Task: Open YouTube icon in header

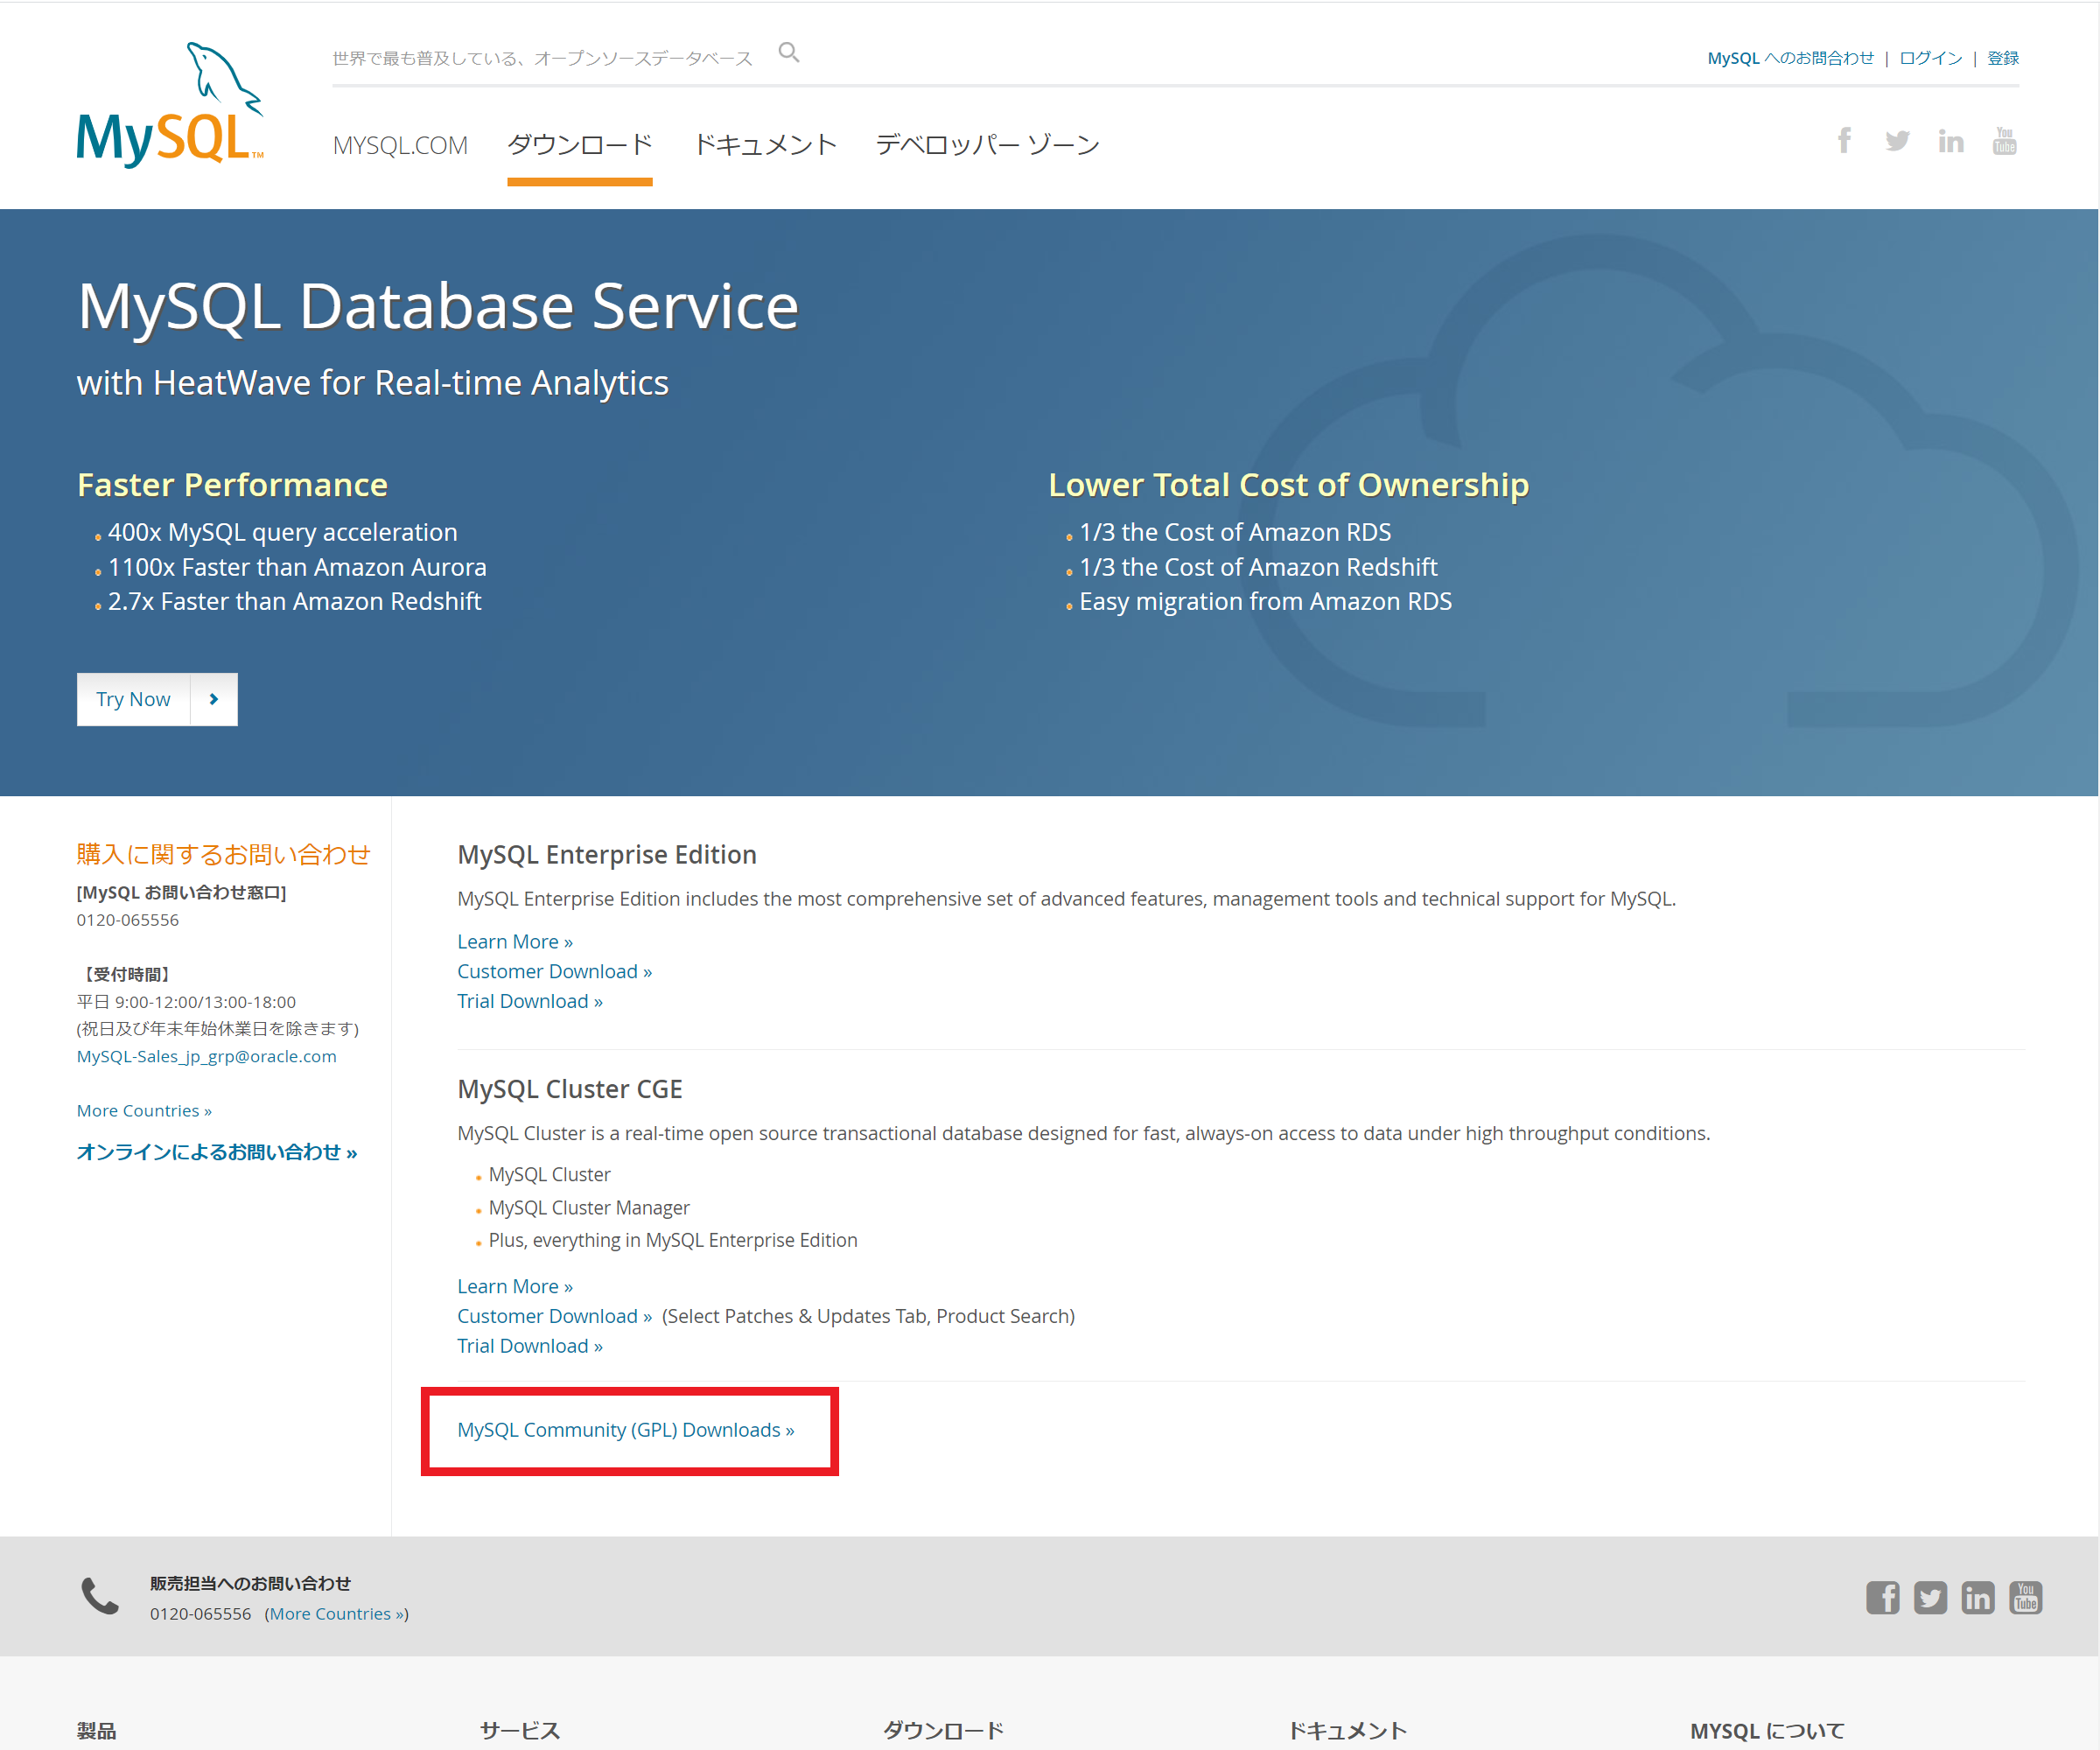Action: (x=2004, y=140)
